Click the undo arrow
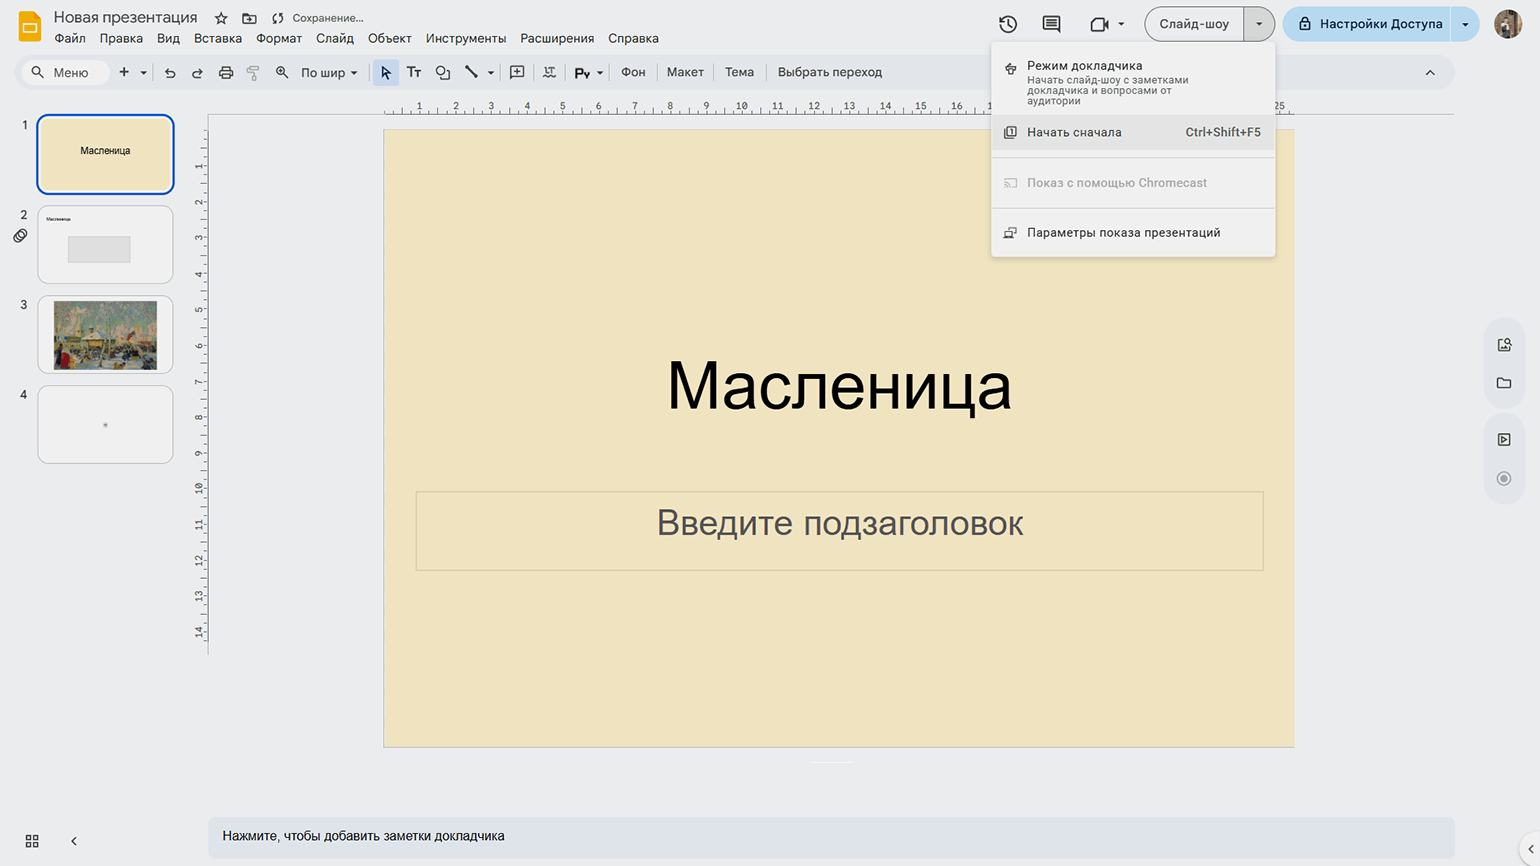Screen dimensions: 1540x866 [x=170, y=72]
